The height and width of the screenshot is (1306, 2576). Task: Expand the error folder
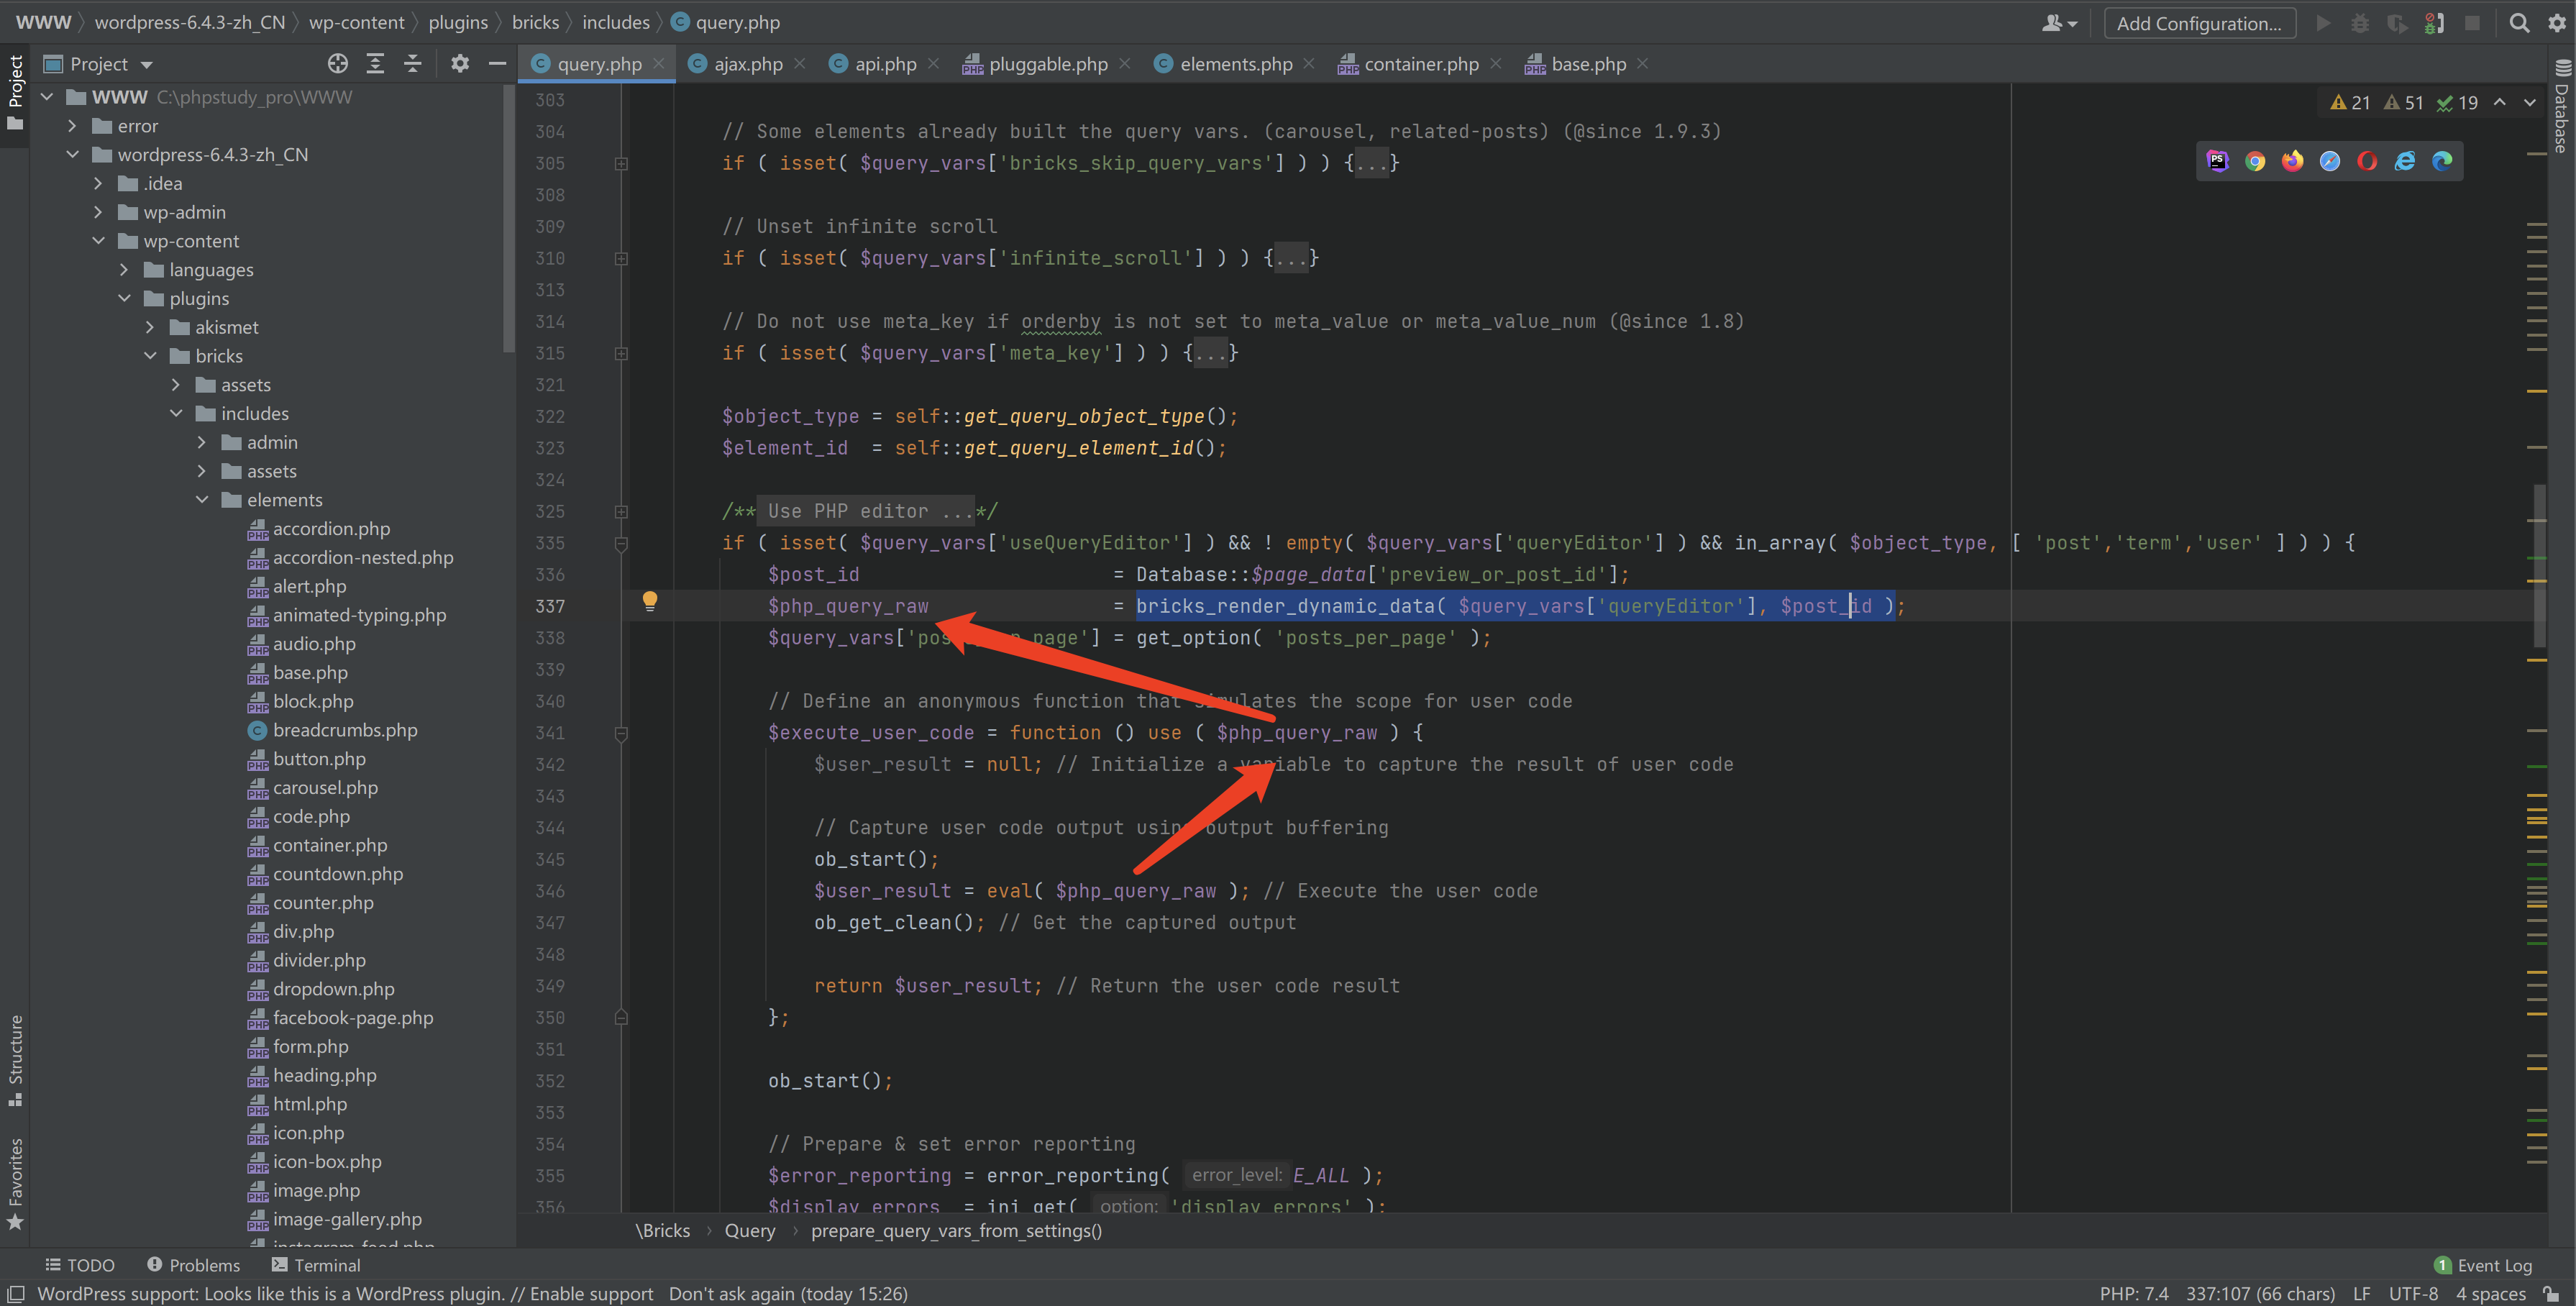72,126
